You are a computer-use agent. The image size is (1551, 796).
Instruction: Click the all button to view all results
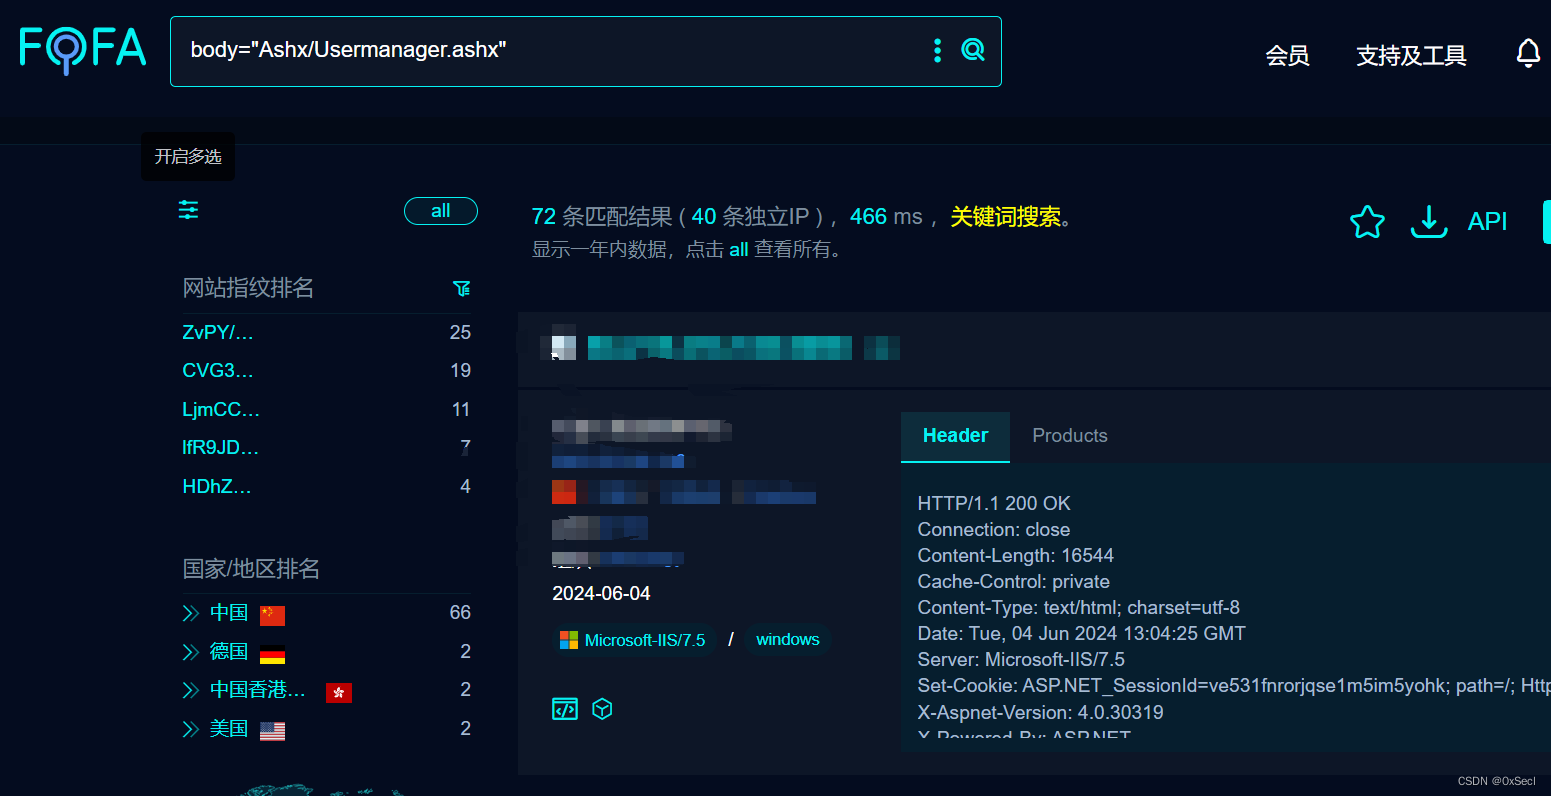point(440,211)
